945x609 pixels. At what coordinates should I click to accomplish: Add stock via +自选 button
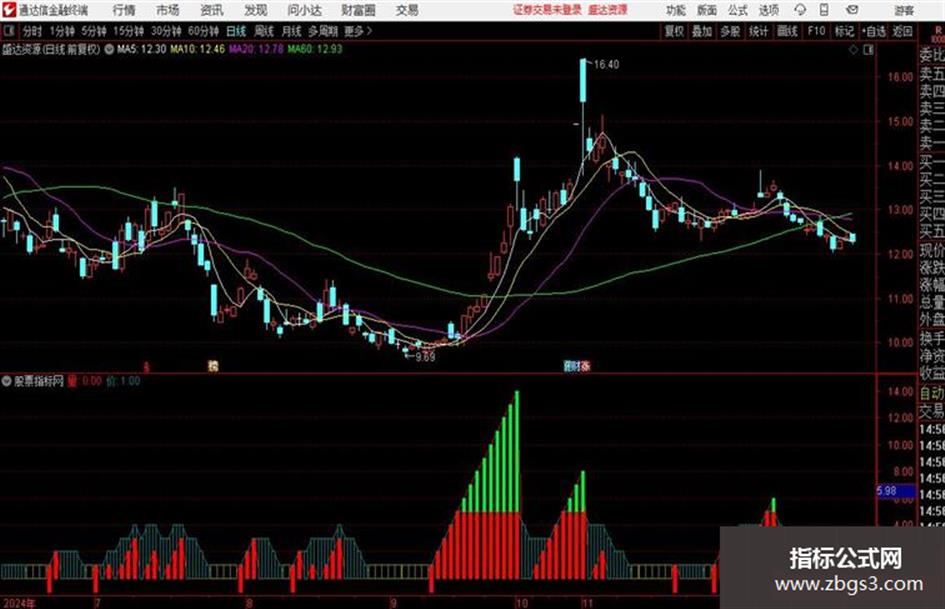click(x=873, y=31)
